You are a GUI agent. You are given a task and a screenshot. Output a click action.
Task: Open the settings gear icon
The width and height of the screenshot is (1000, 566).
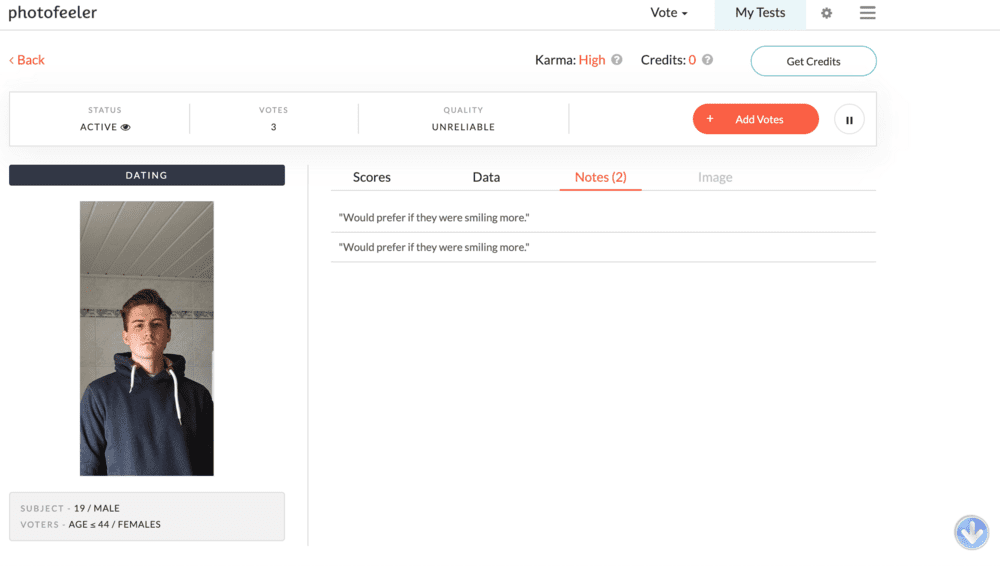826,14
